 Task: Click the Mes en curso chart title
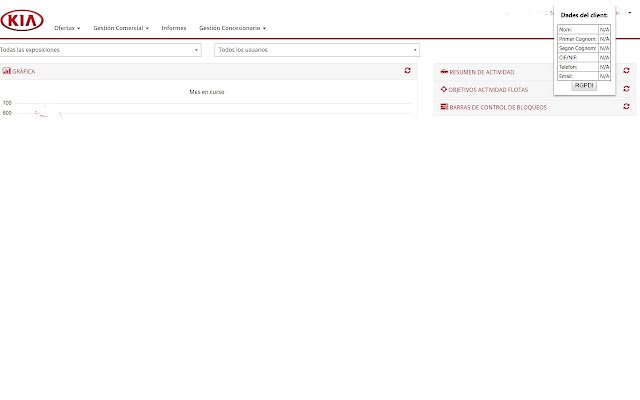click(207, 92)
